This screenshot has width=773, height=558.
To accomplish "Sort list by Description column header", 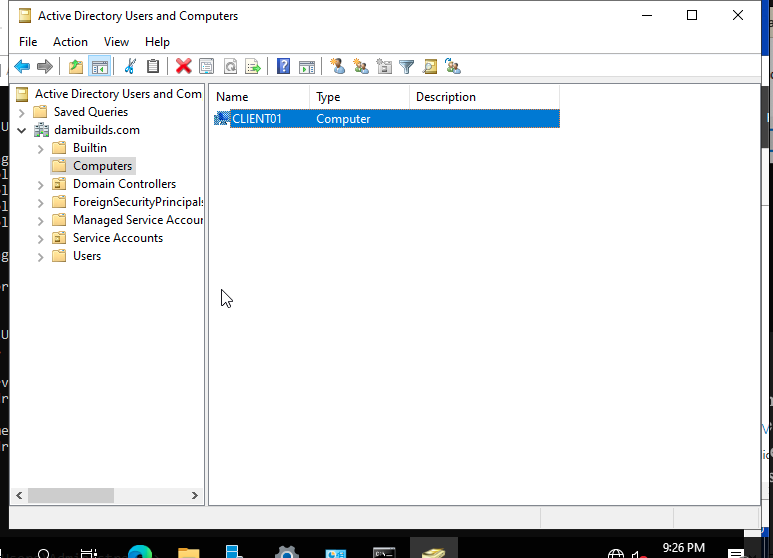I will pyautogui.click(x=484, y=97).
